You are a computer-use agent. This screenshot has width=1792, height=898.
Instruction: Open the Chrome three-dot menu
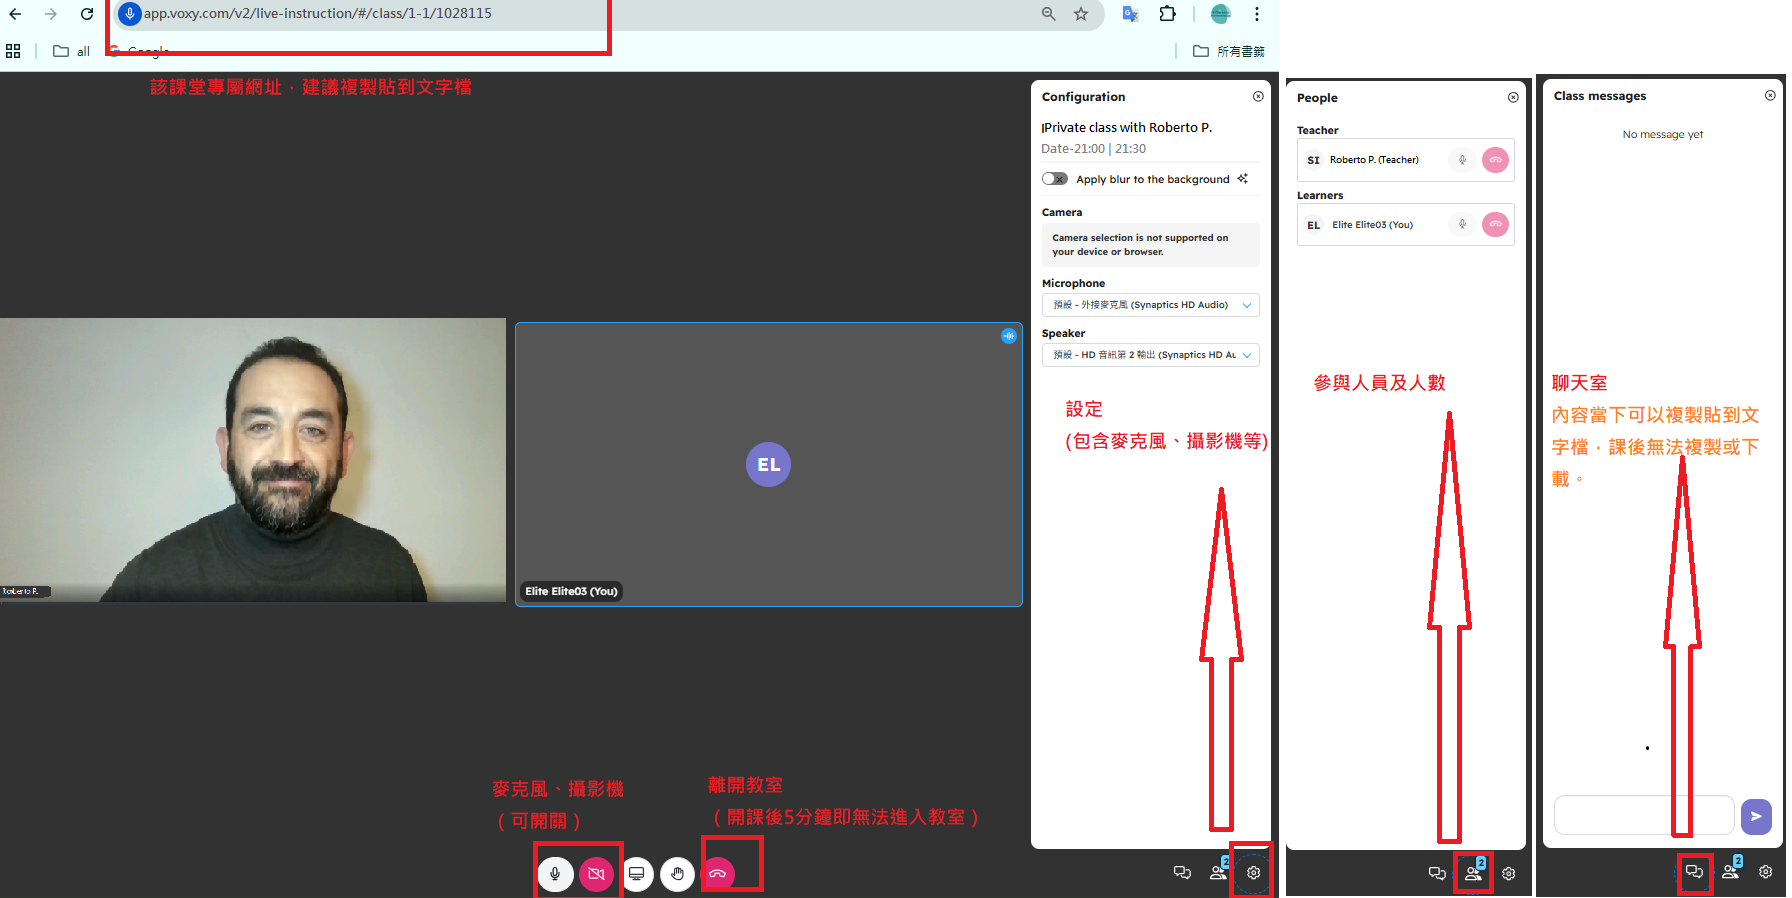1257,14
